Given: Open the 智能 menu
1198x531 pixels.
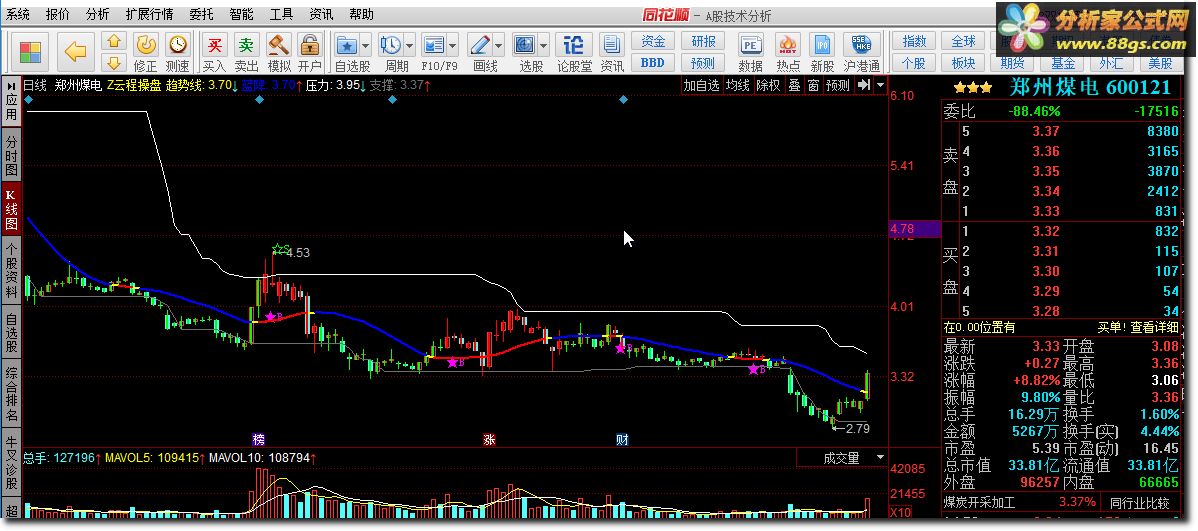Looking at the screenshot, I should pyautogui.click(x=241, y=15).
